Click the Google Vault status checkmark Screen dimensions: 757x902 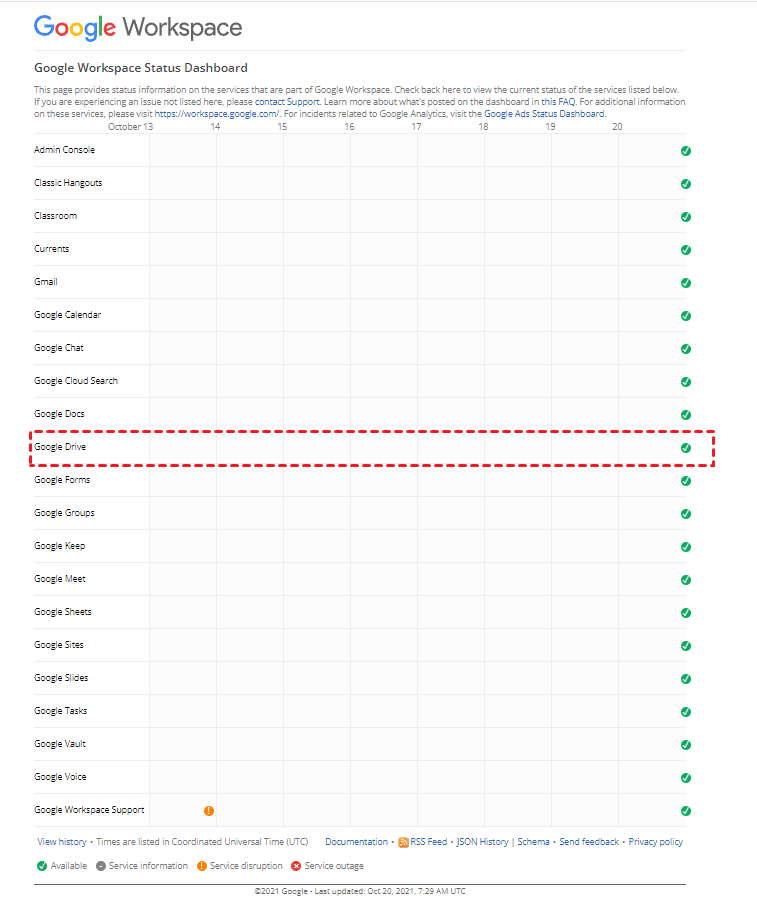tap(686, 744)
